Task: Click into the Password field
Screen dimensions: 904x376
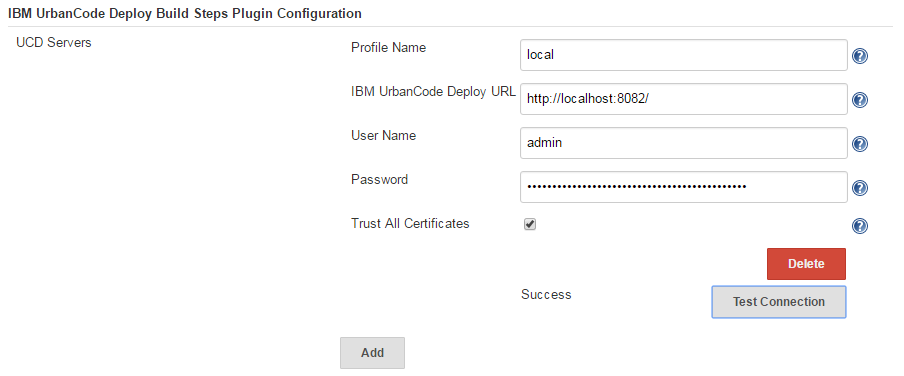Action: [684, 187]
